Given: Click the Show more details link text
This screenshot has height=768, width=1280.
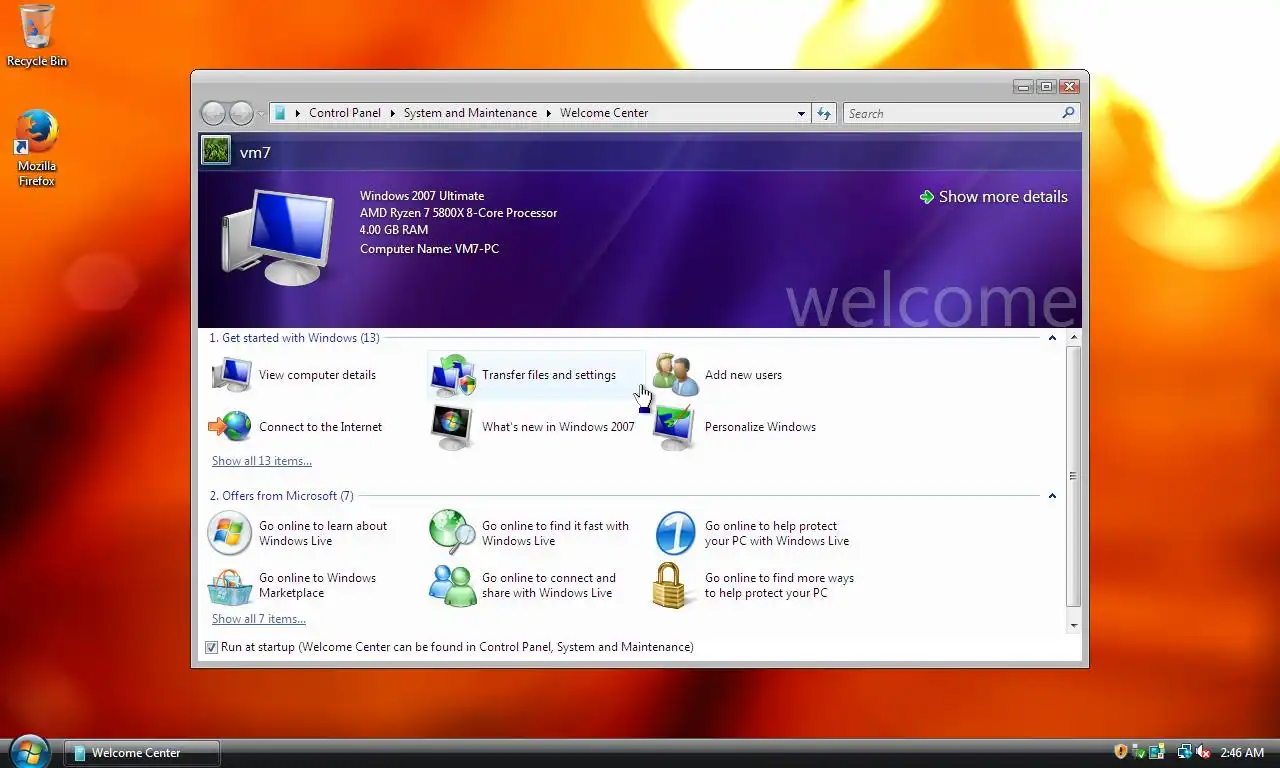Looking at the screenshot, I should tap(1003, 197).
